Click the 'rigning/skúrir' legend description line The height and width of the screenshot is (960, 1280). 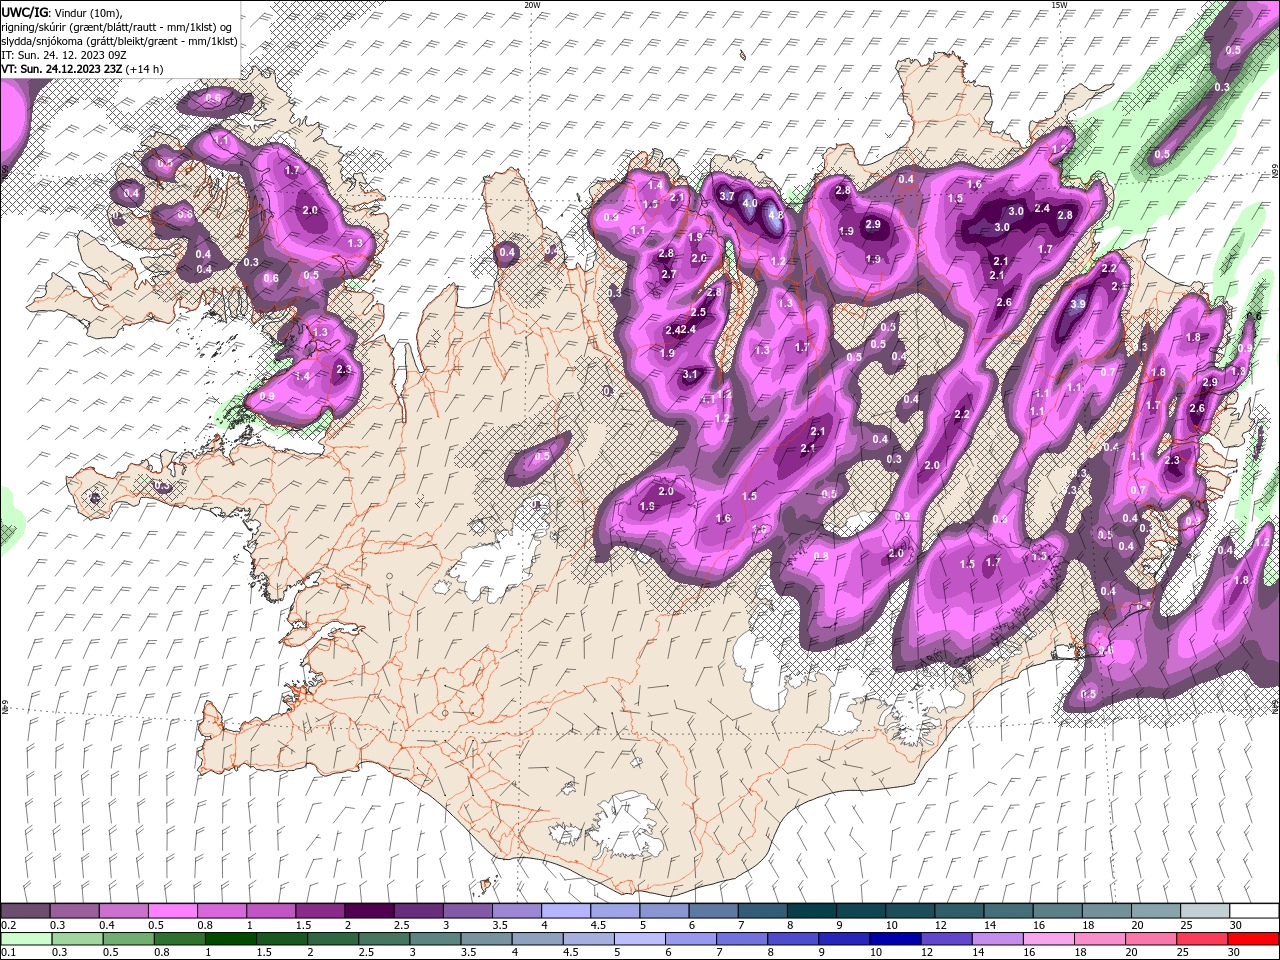click(x=118, y=26)
